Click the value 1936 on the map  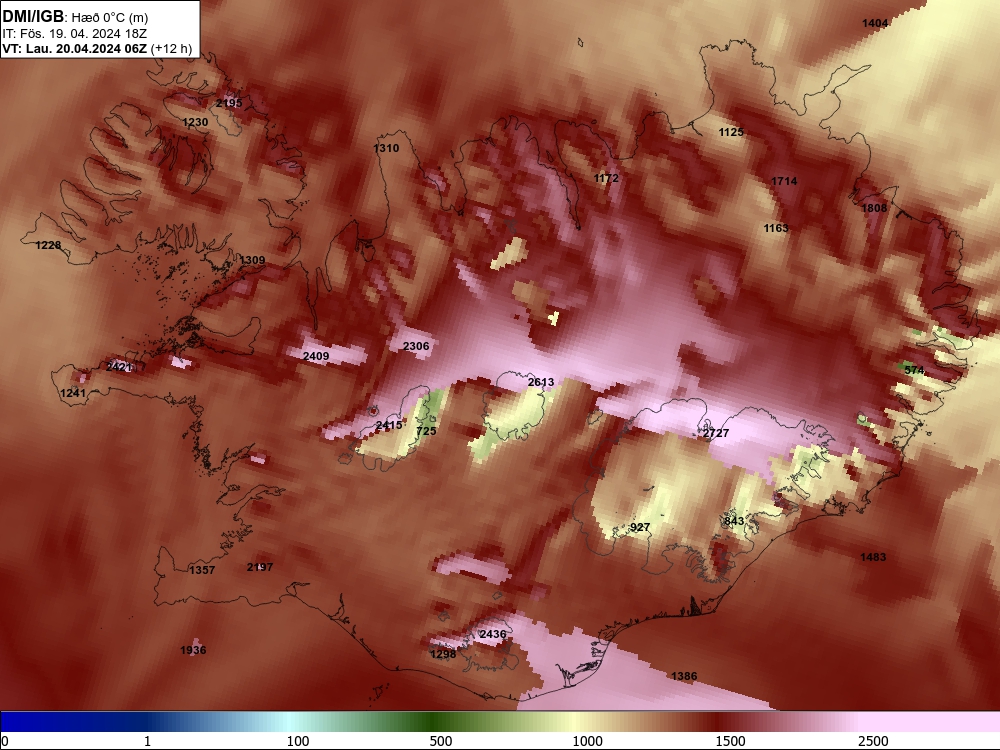(x=193, y=650)
